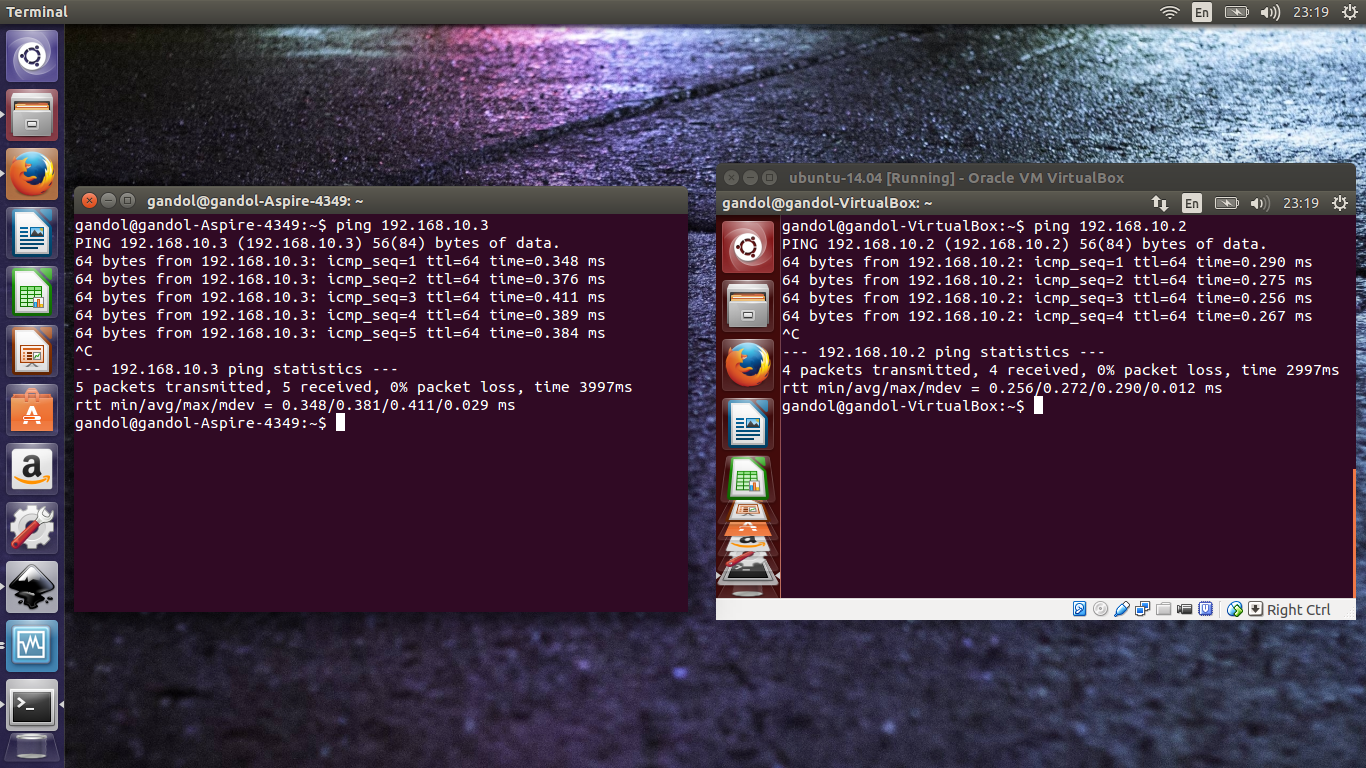This screenshot has width=1366, height=768.
Task: Click the Right Ctrl host key label
Action: (x=1300, y=609)
